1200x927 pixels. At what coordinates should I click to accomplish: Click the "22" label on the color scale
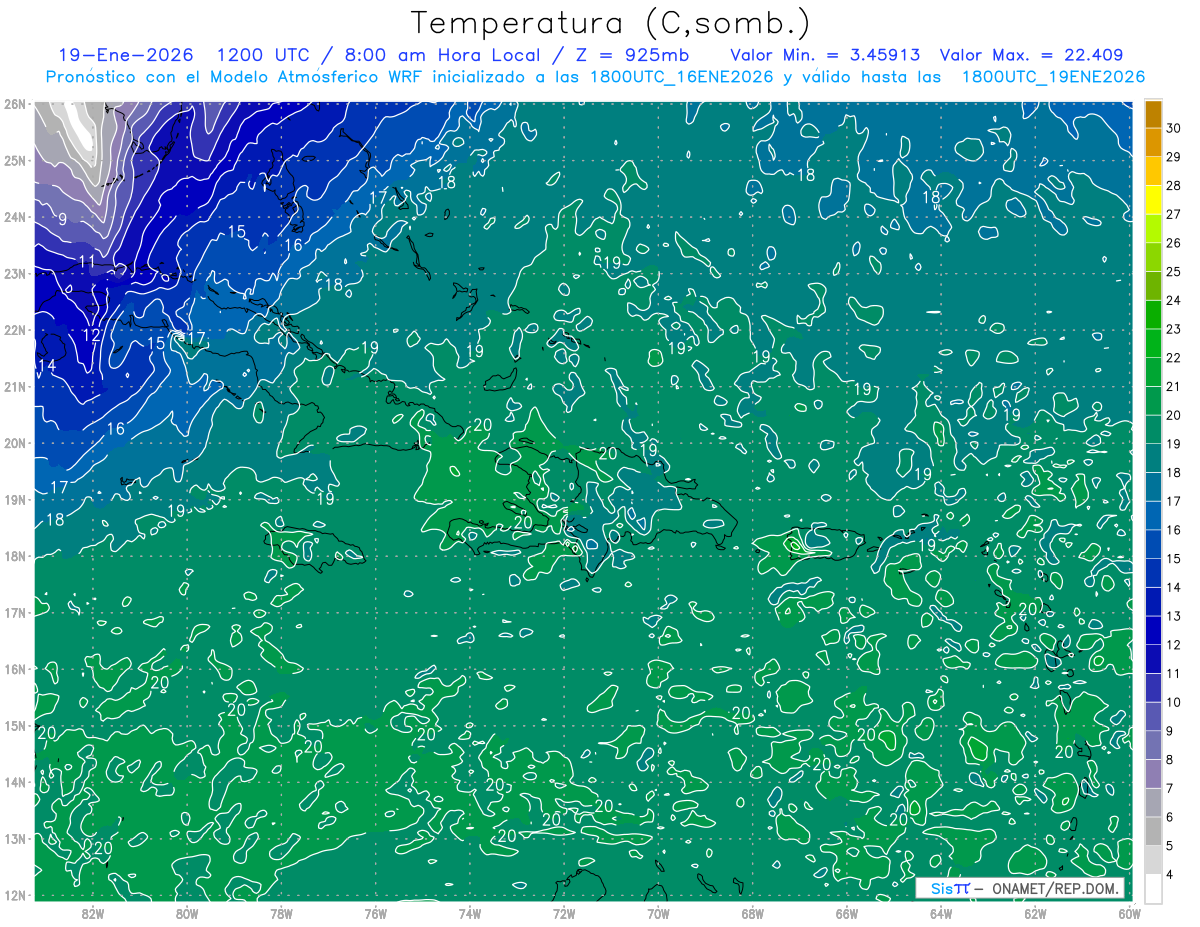coord(1174,358)
